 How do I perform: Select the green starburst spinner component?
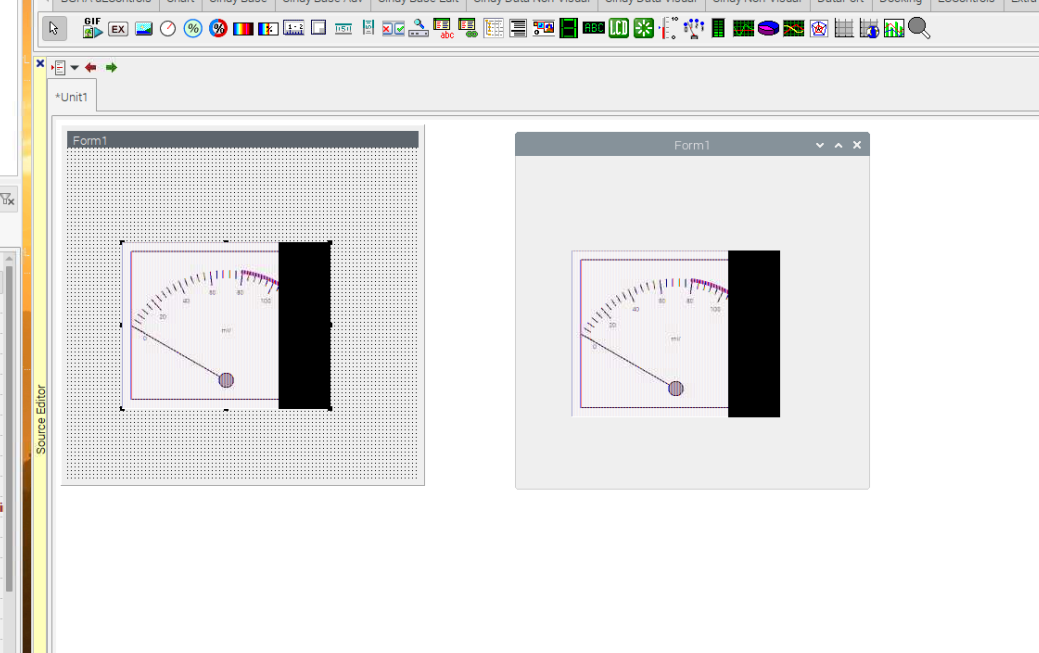click(643, 29)
